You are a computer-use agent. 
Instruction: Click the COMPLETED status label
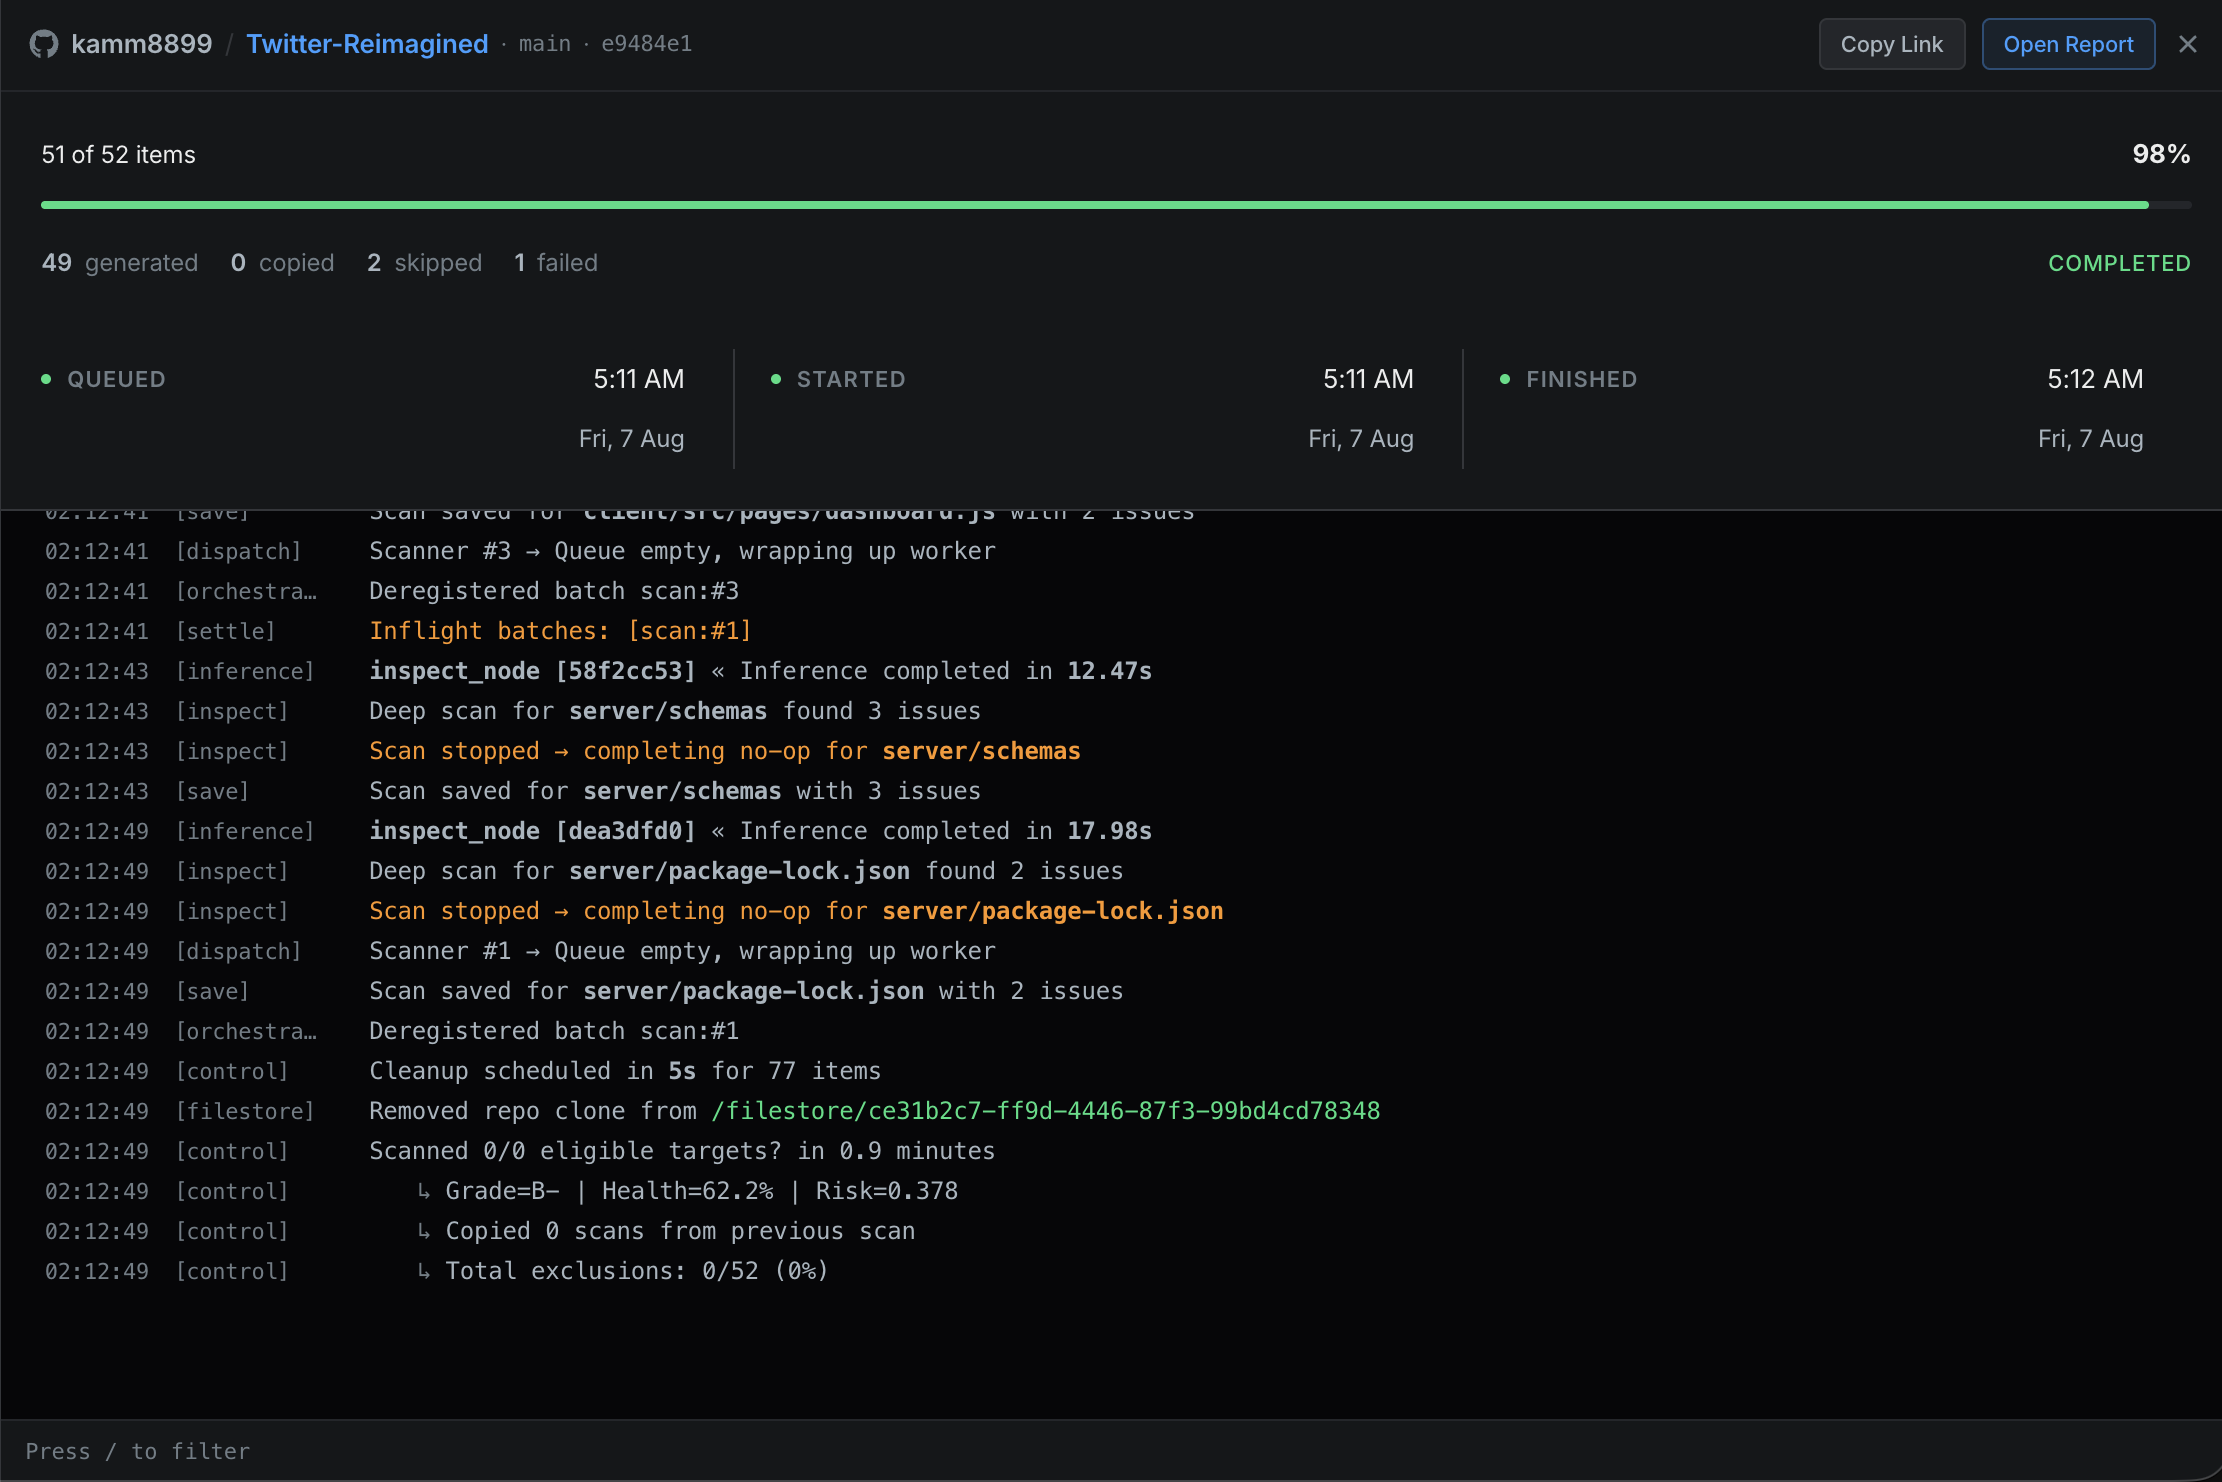coord(2119,263)
